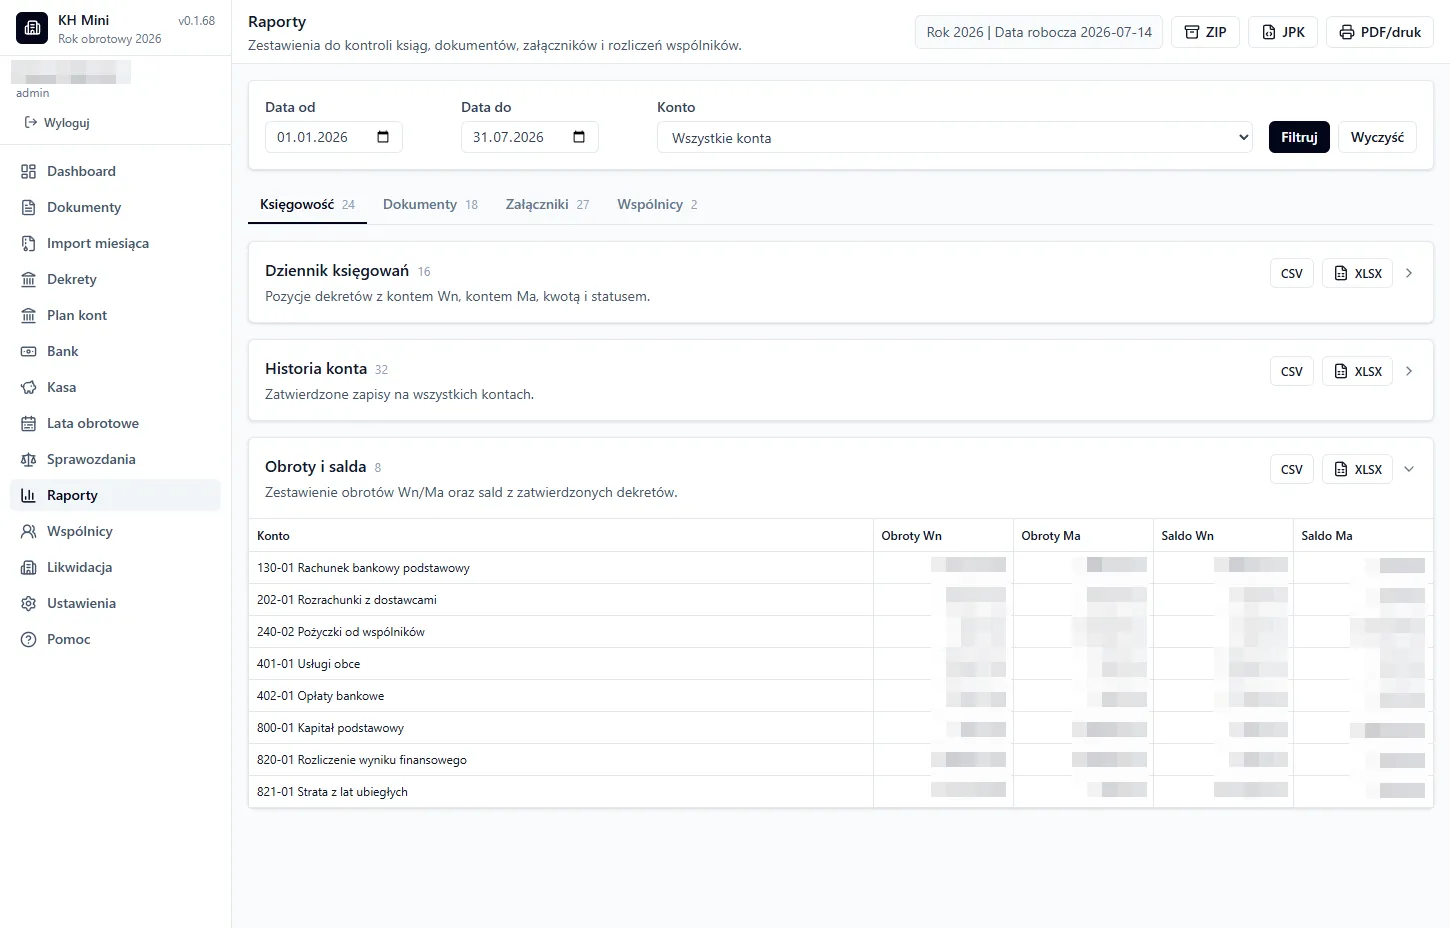Apply filters with Filtruj button
1450x928 pixels.
pyautogui.click(x=1299, y=137)
